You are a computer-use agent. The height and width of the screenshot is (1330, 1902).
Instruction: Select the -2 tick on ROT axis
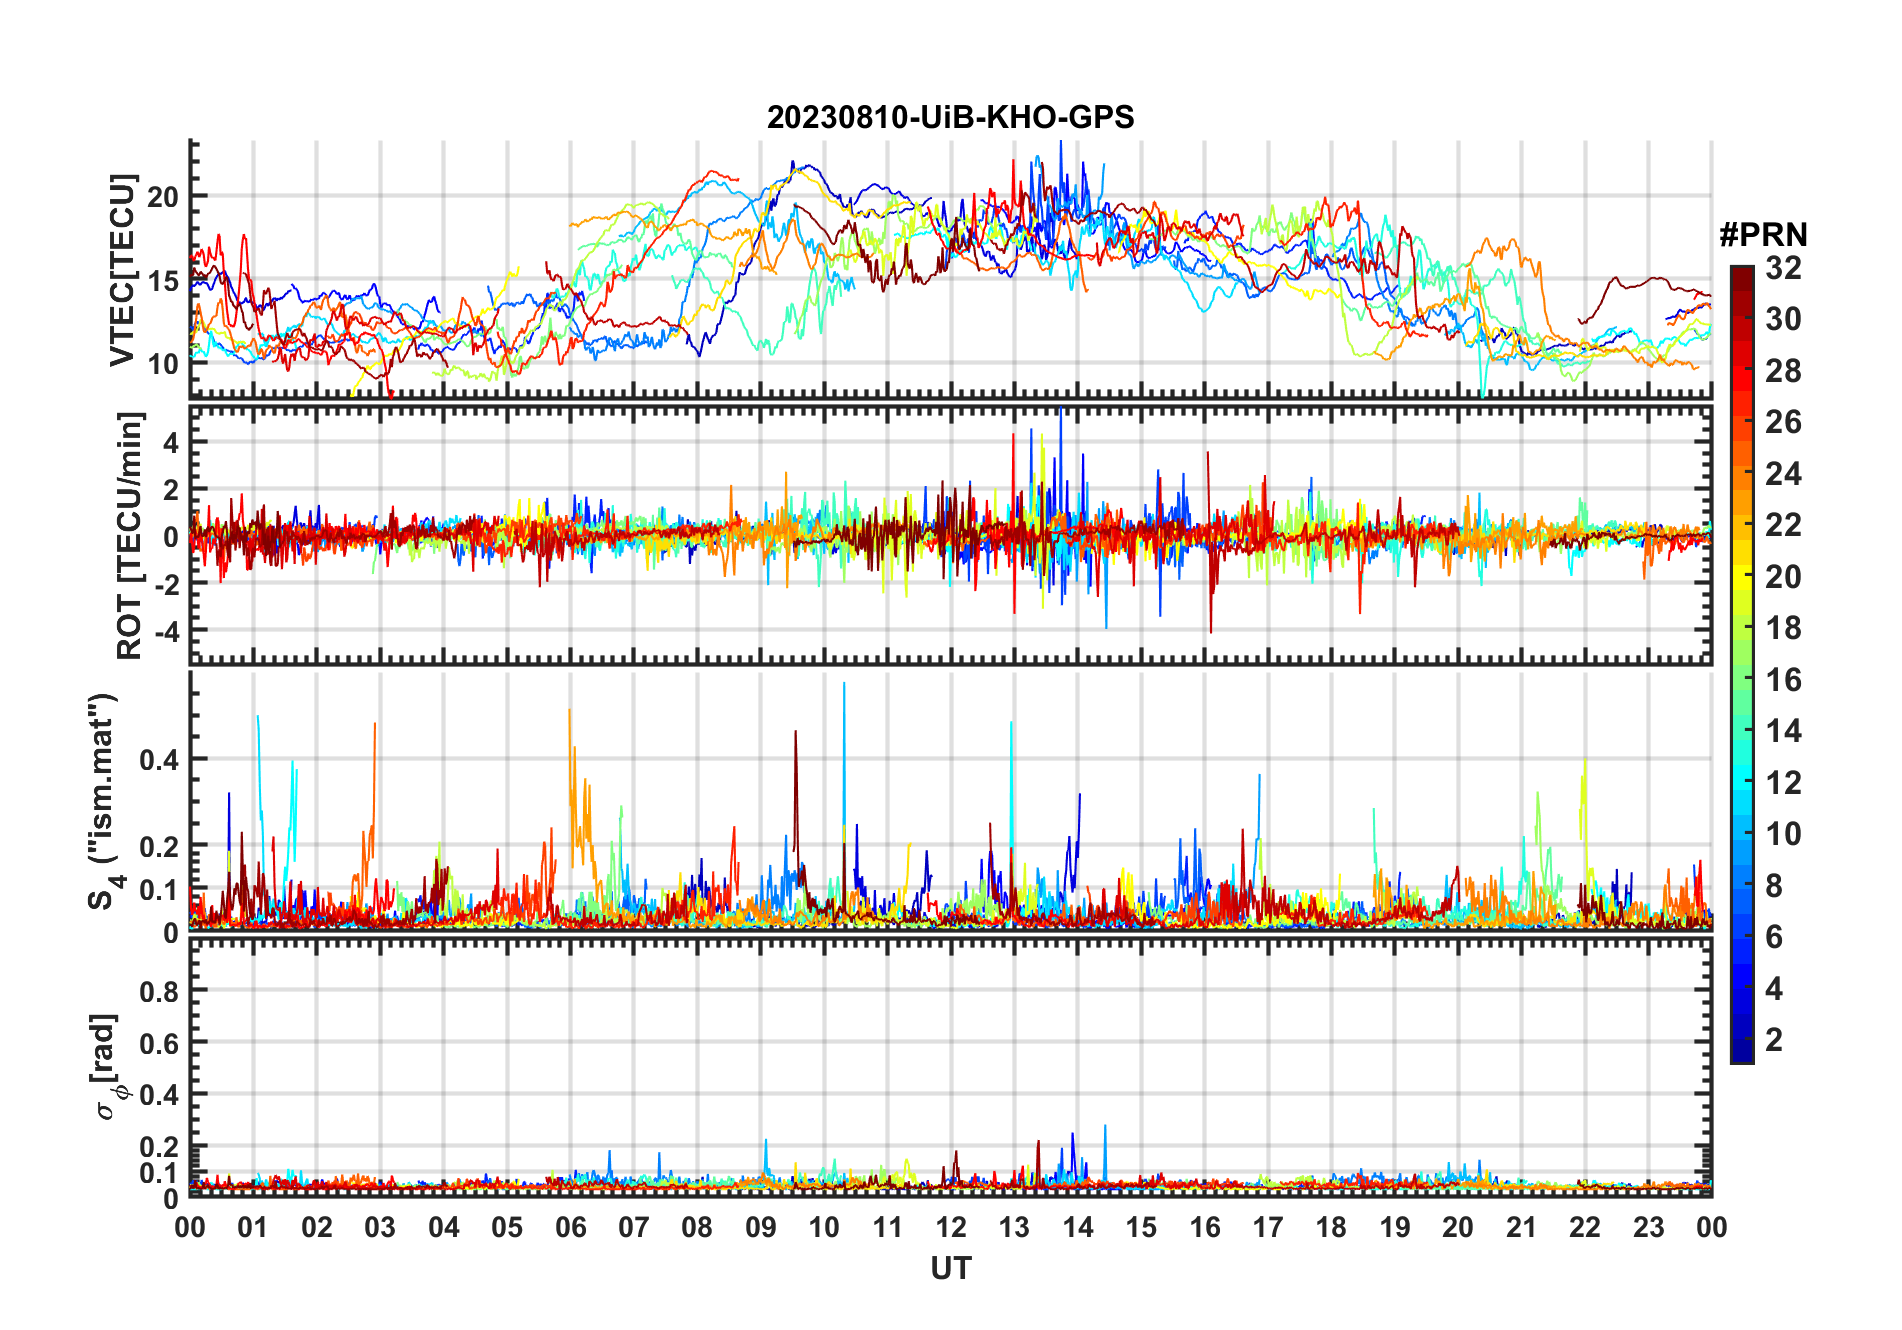coord(166,585)
